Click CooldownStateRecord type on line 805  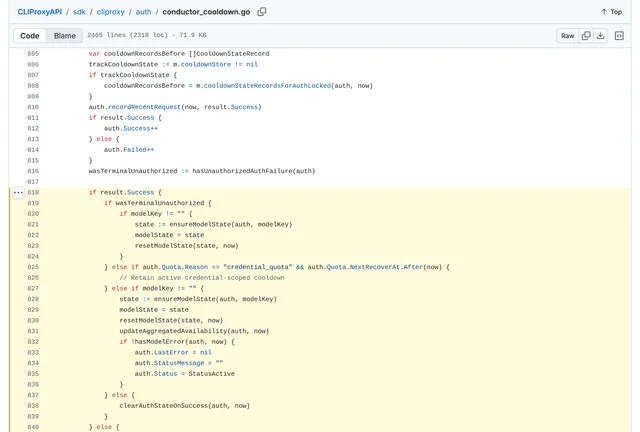click(x=233, y=53)
